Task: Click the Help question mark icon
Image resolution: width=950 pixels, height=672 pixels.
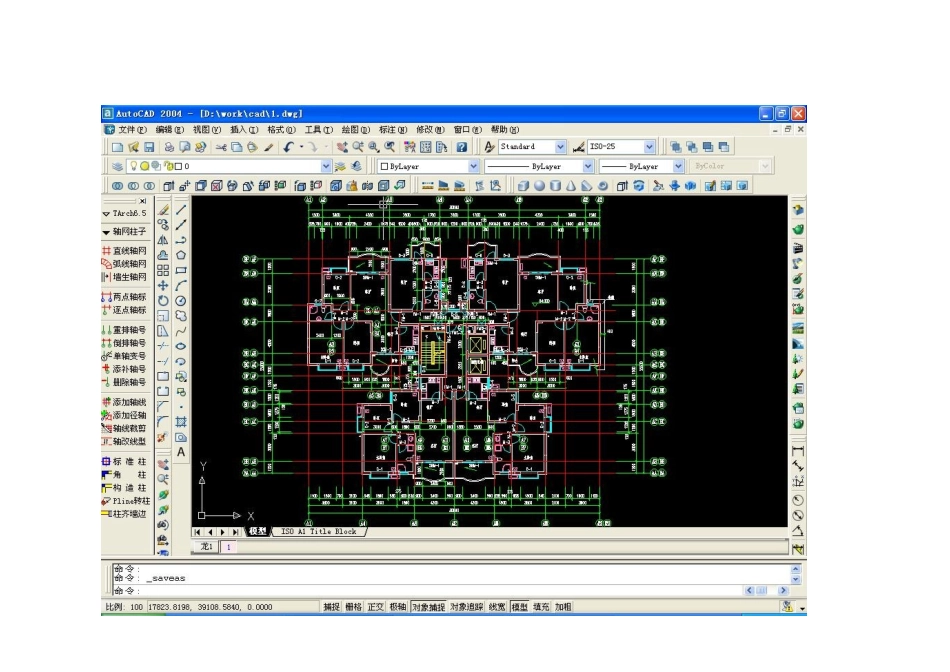Action: pos(462,147)
